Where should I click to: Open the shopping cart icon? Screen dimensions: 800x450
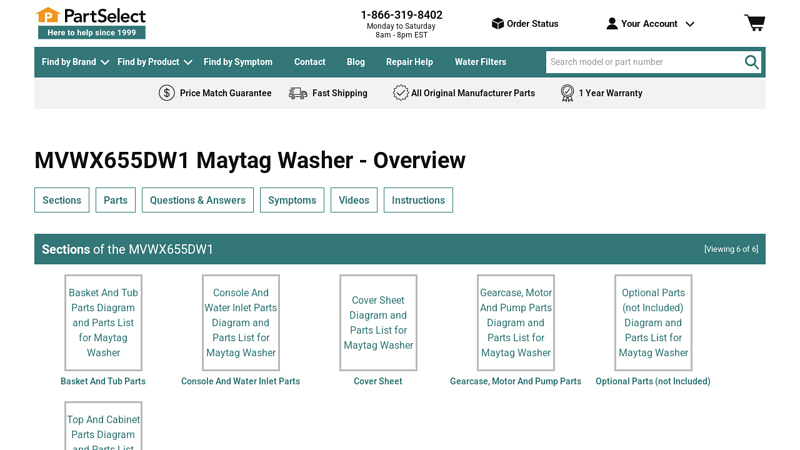755,22
